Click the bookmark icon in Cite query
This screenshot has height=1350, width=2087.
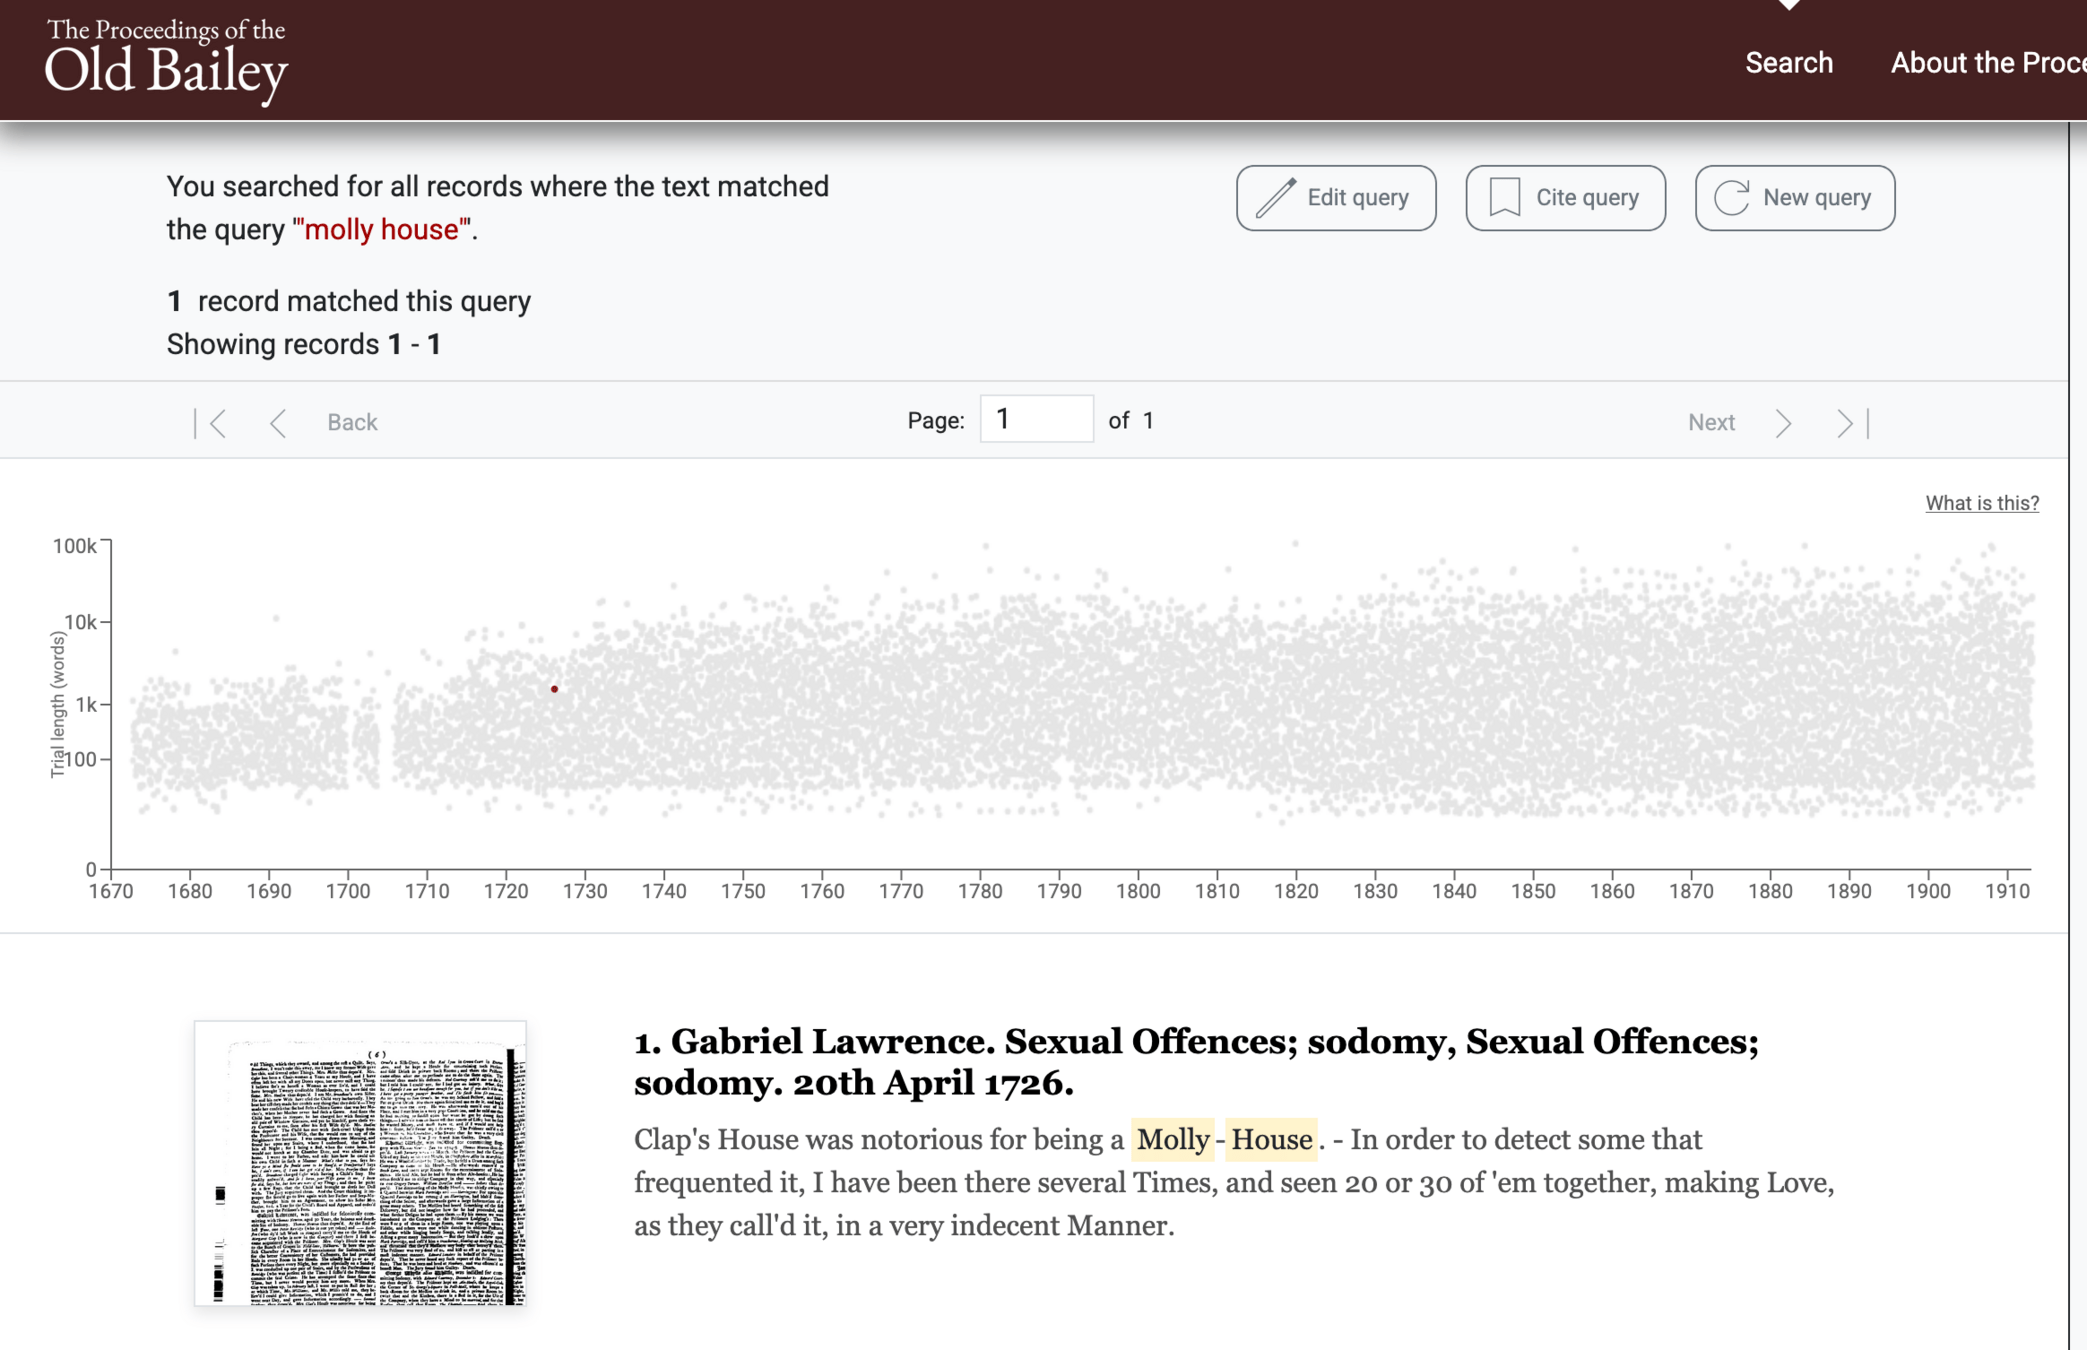click(1504, 198)
